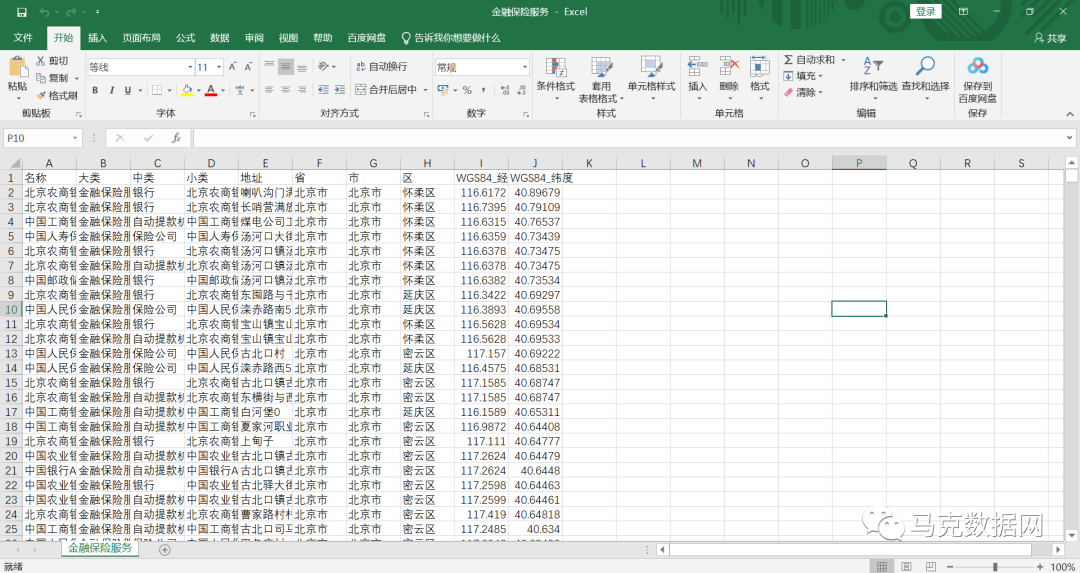Image resolution: width=1080 pixels, height=573 pixels.
Task: Expand the formula bar chevron
Action: pyautogui.click(x=1069, y=138)
